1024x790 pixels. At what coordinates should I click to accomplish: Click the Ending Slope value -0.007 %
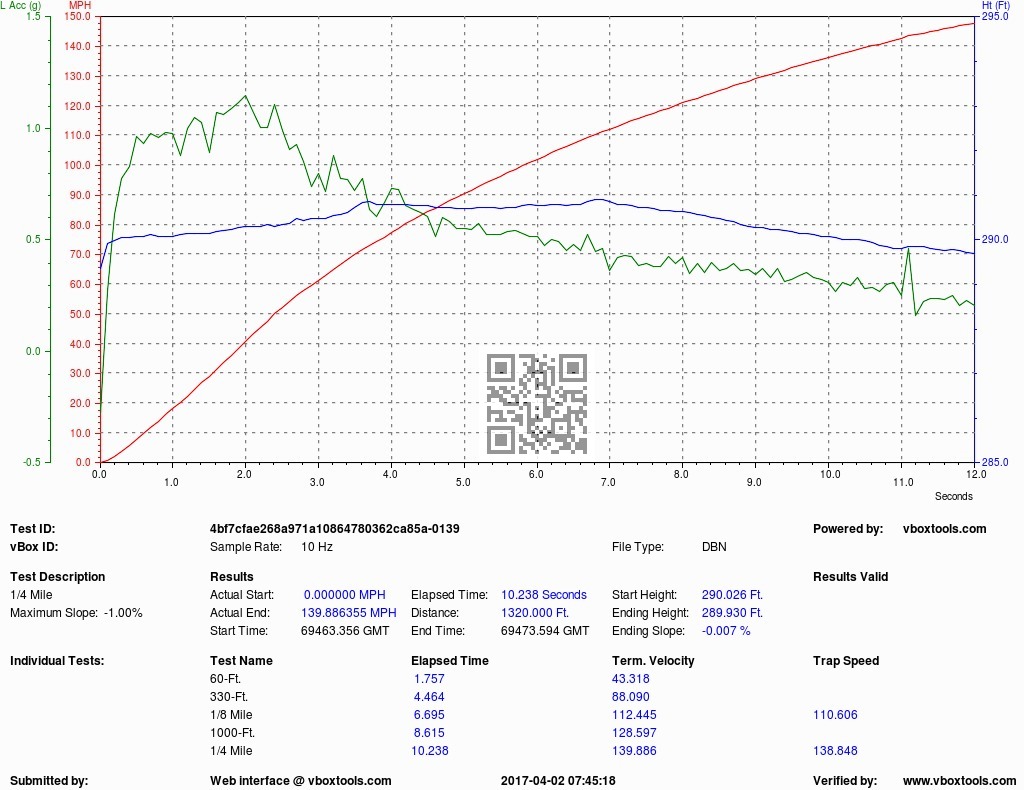pos(726,631)
